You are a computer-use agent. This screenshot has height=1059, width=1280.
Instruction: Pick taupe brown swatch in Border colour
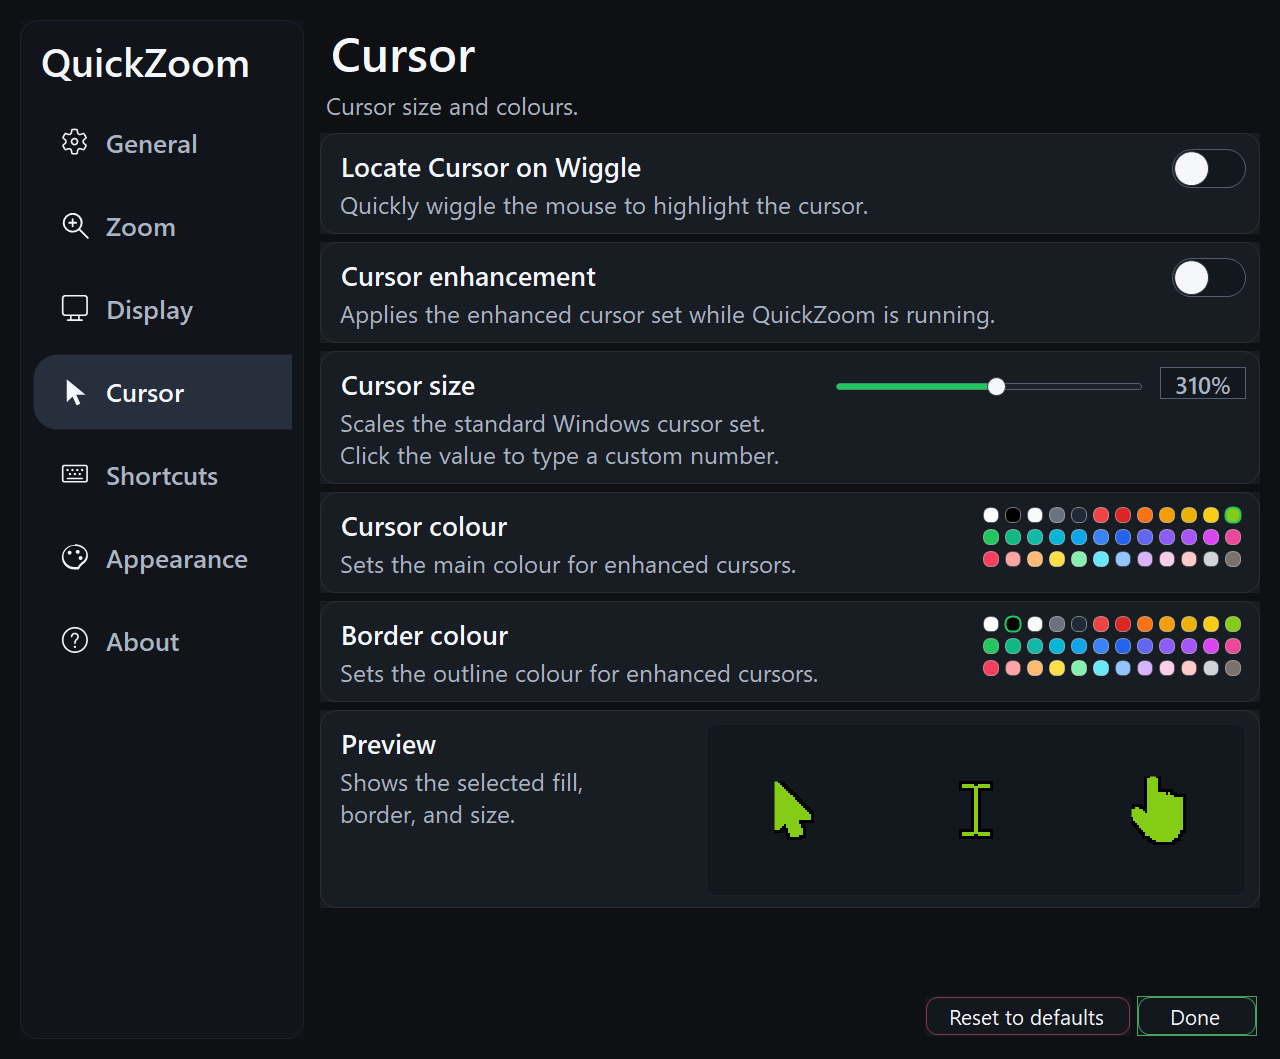1233,668
